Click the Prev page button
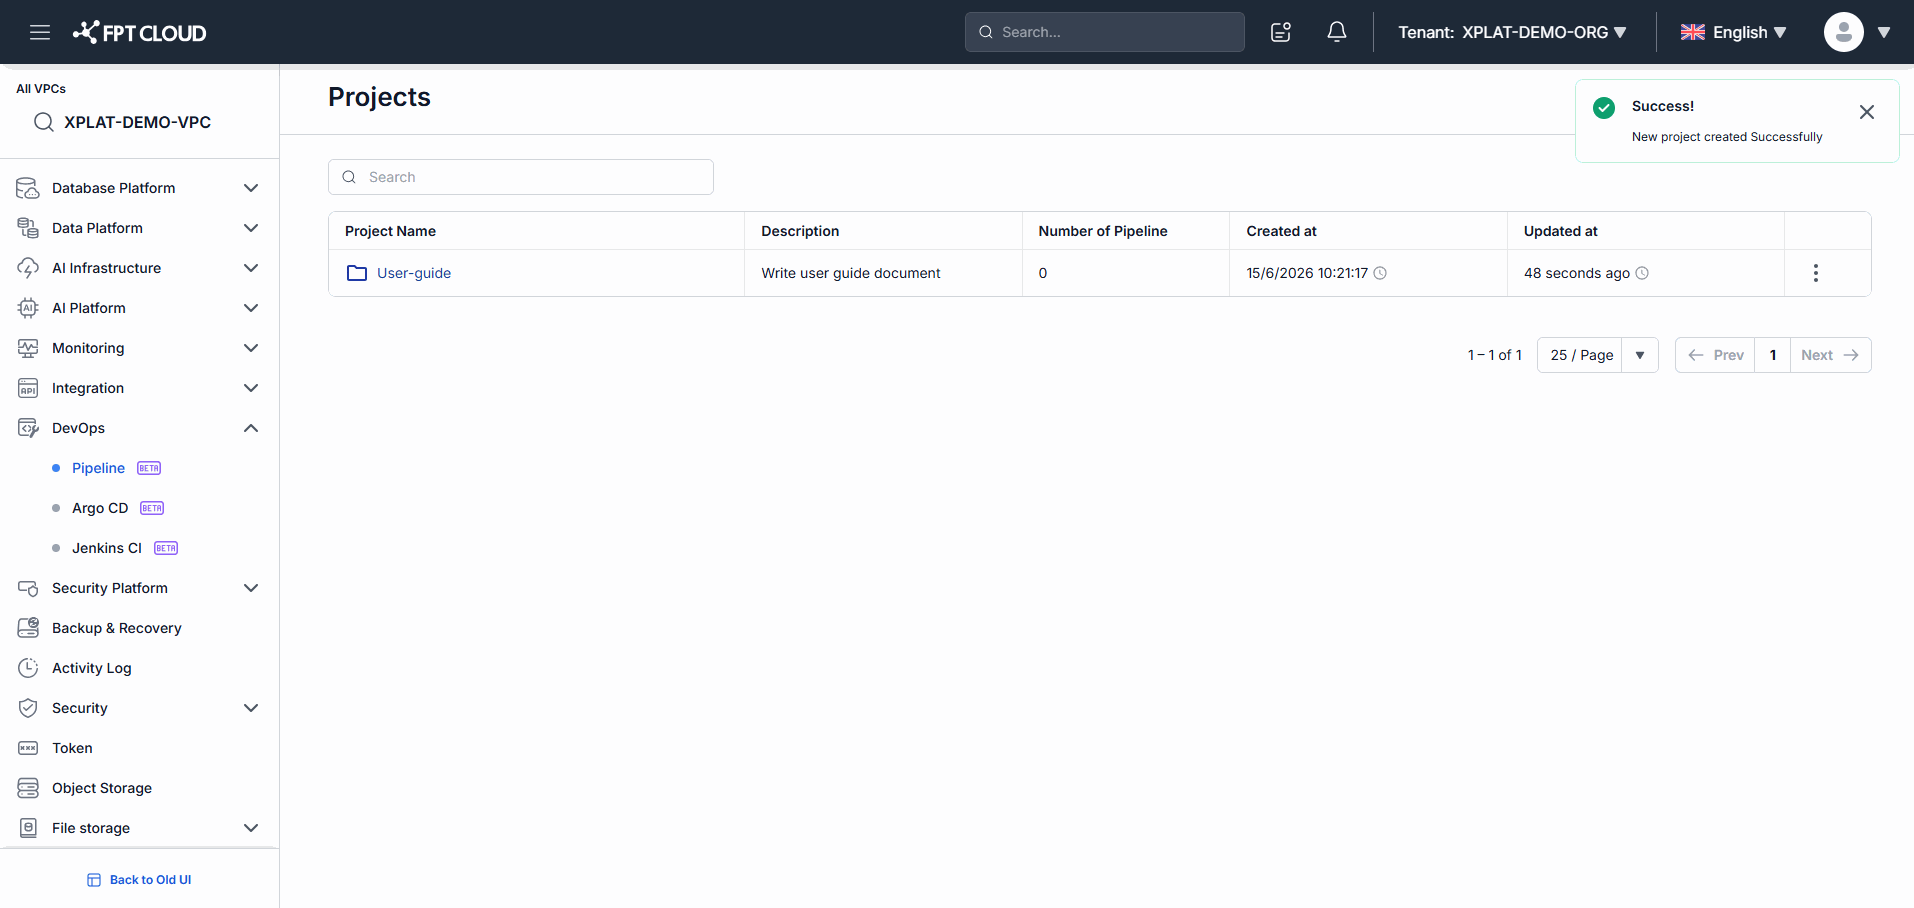Screen dimensions: 1914x908 pos(1715,355)
